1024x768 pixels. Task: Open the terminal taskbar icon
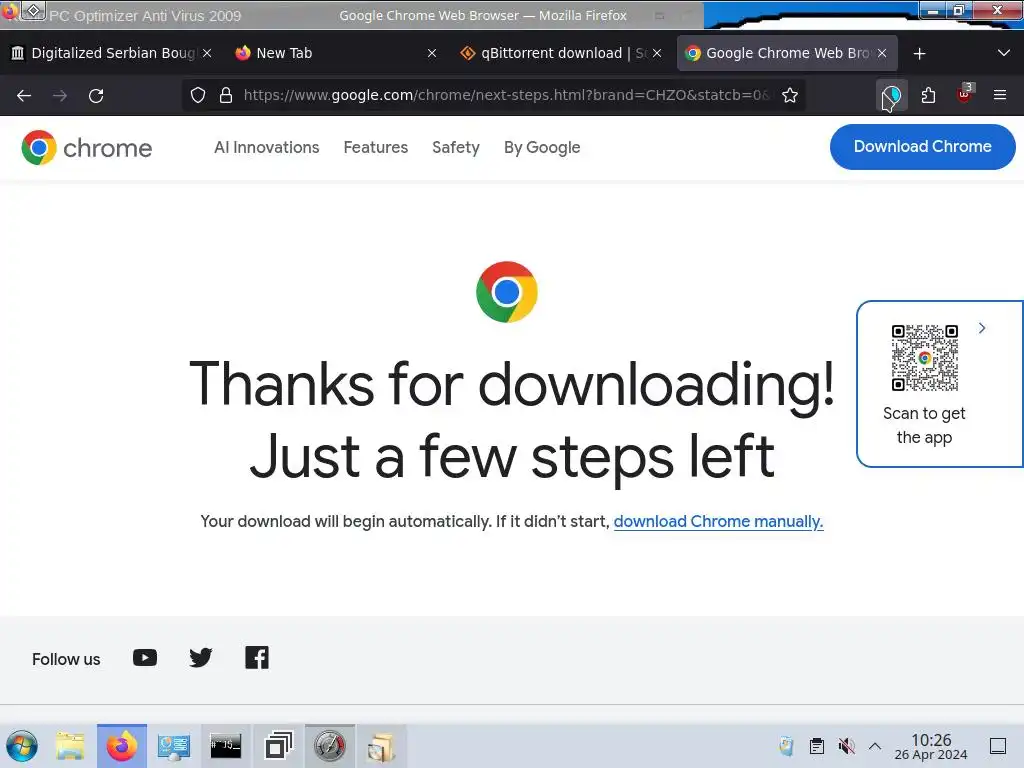pyautogui.click(x=226, y=746)
